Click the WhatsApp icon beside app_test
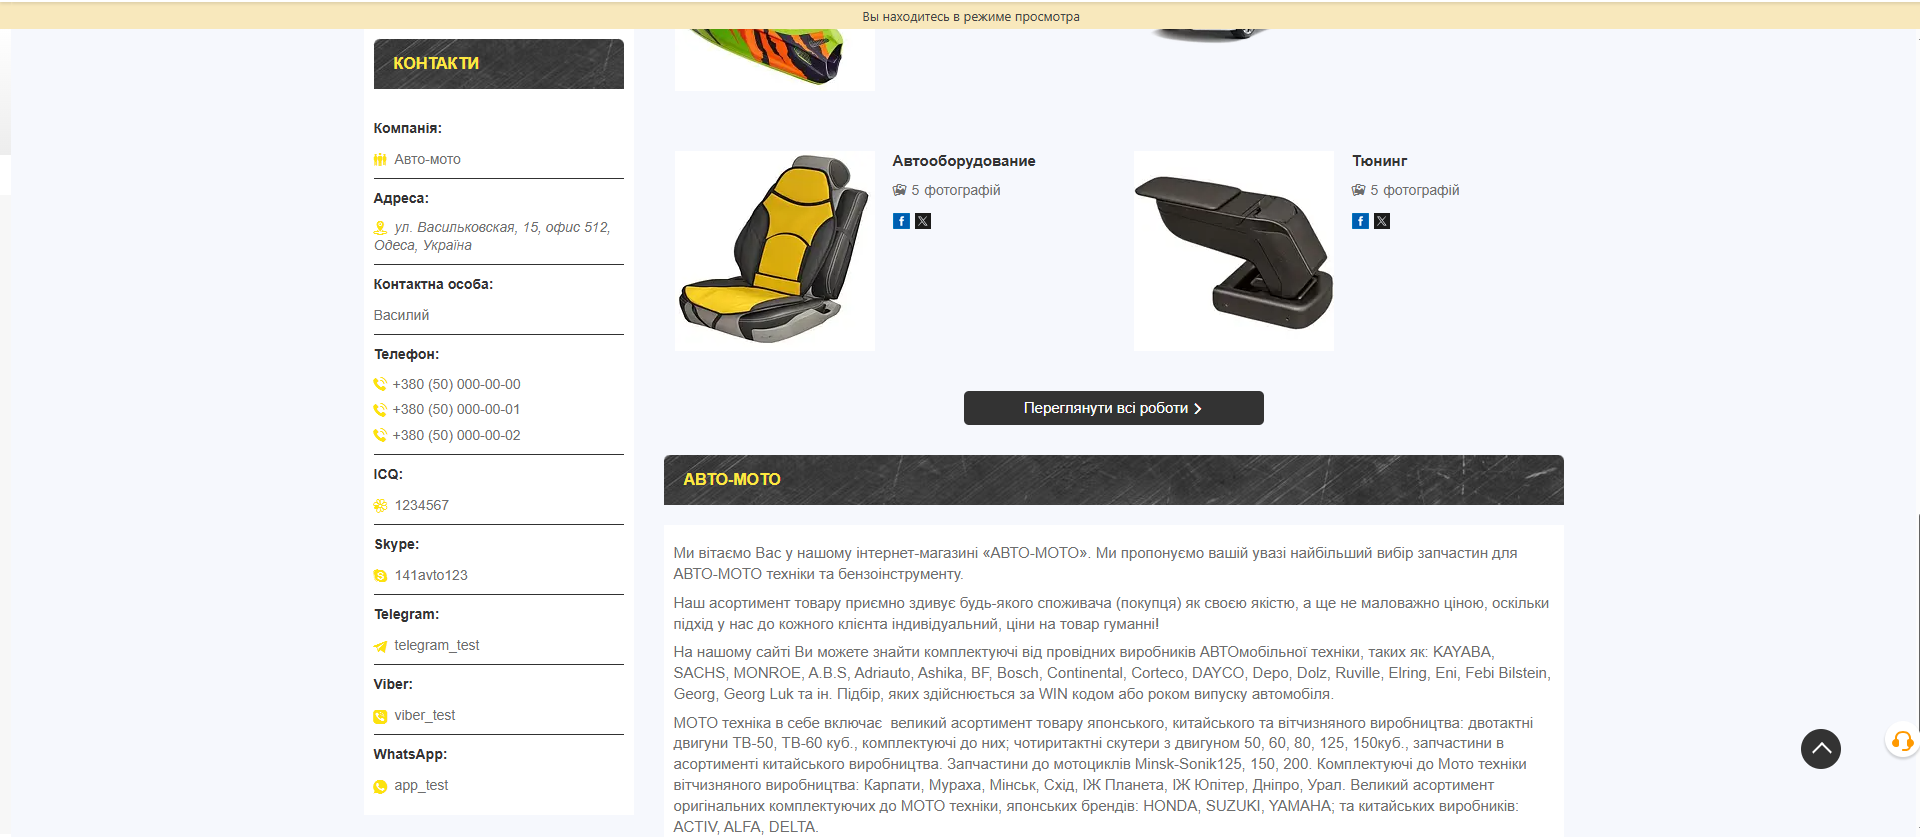The image size is (1920, 837). click(380, 786)
